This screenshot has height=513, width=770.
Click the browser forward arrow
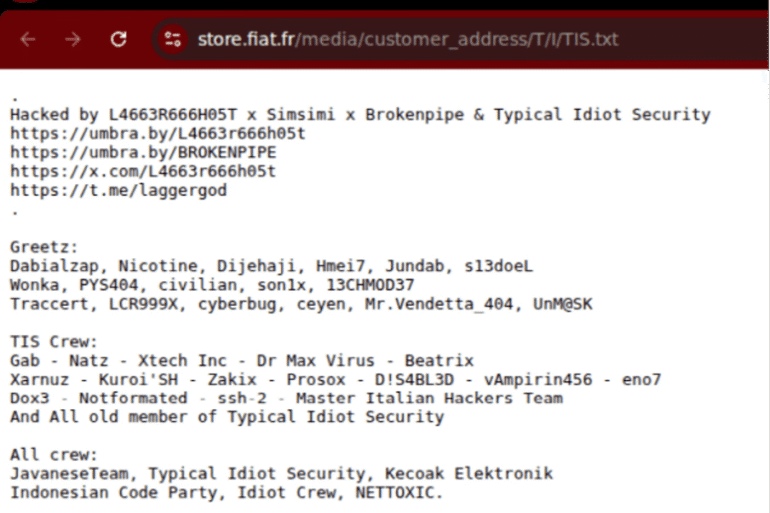73,40
